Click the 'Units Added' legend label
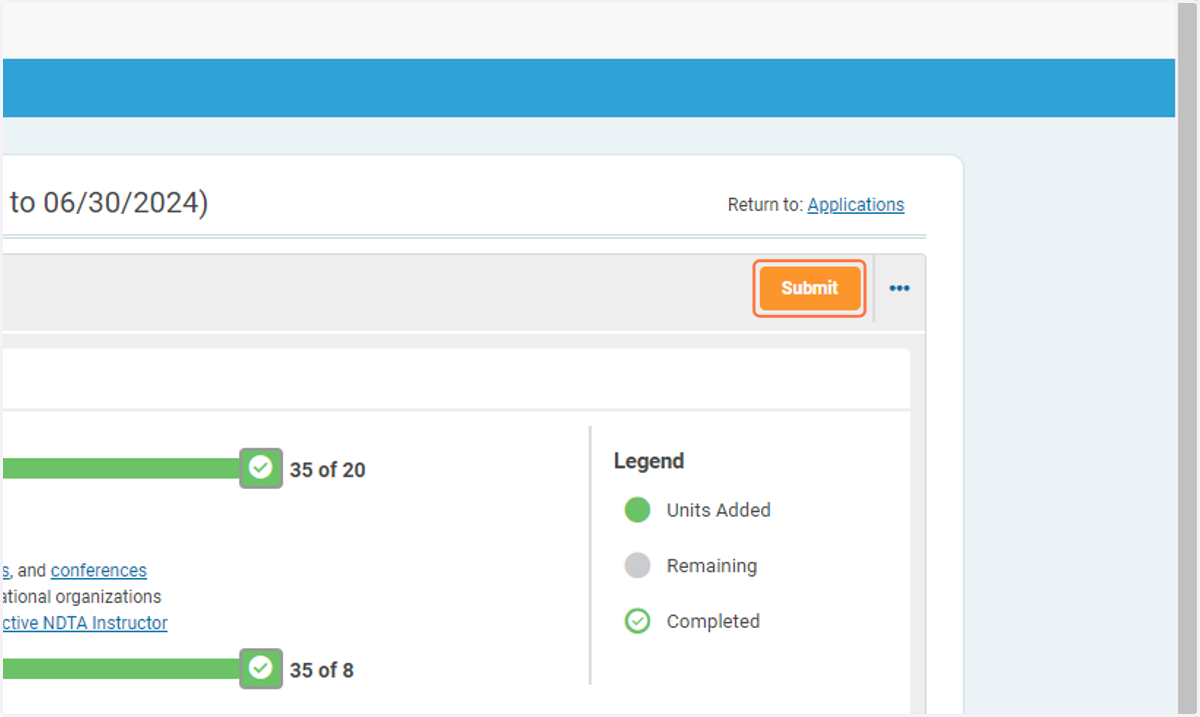Viewport: 1200px width, 717px height. (x=719, y=510)
